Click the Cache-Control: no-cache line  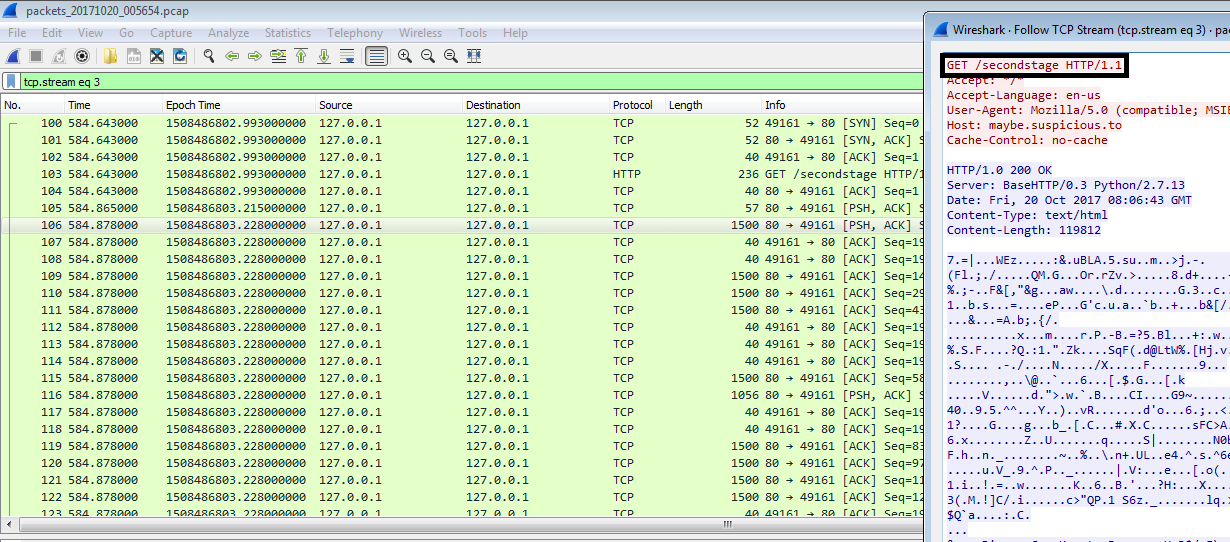pos(1027,140)
